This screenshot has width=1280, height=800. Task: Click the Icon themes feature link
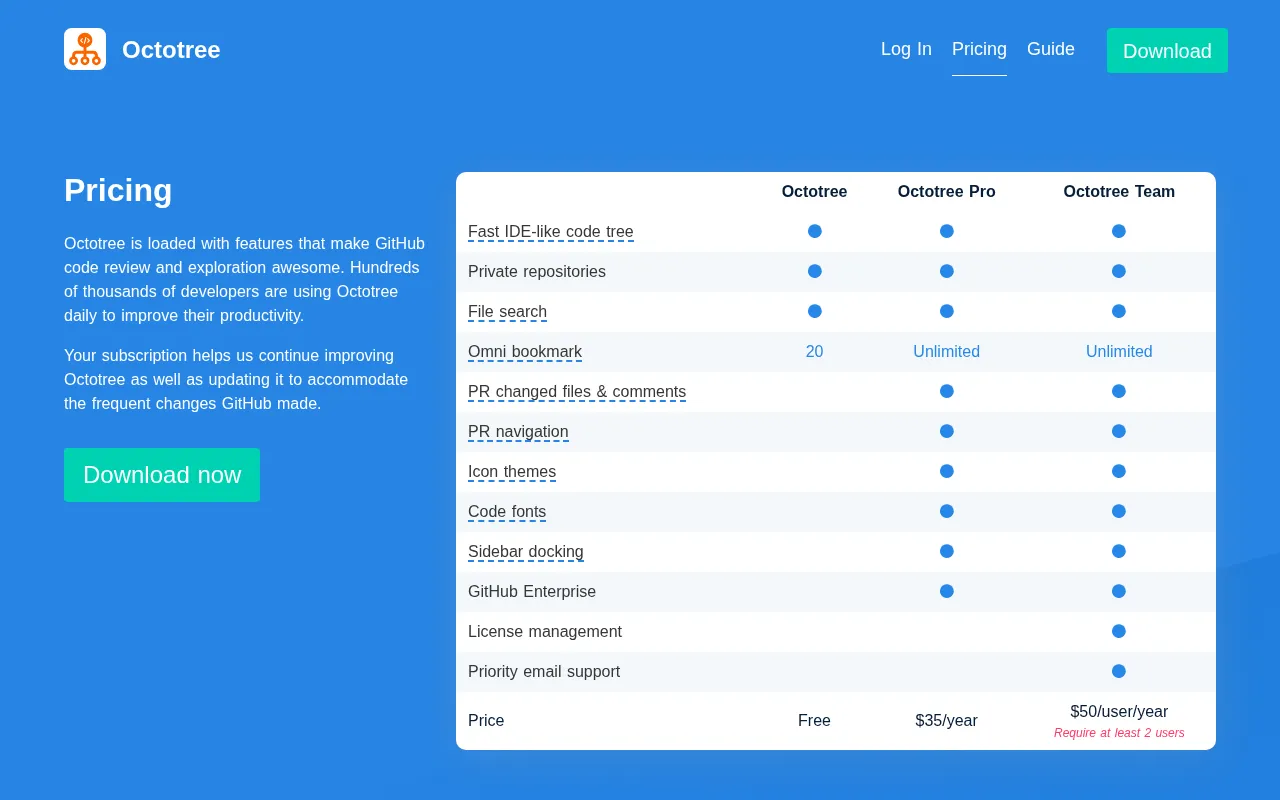point(512,472)
